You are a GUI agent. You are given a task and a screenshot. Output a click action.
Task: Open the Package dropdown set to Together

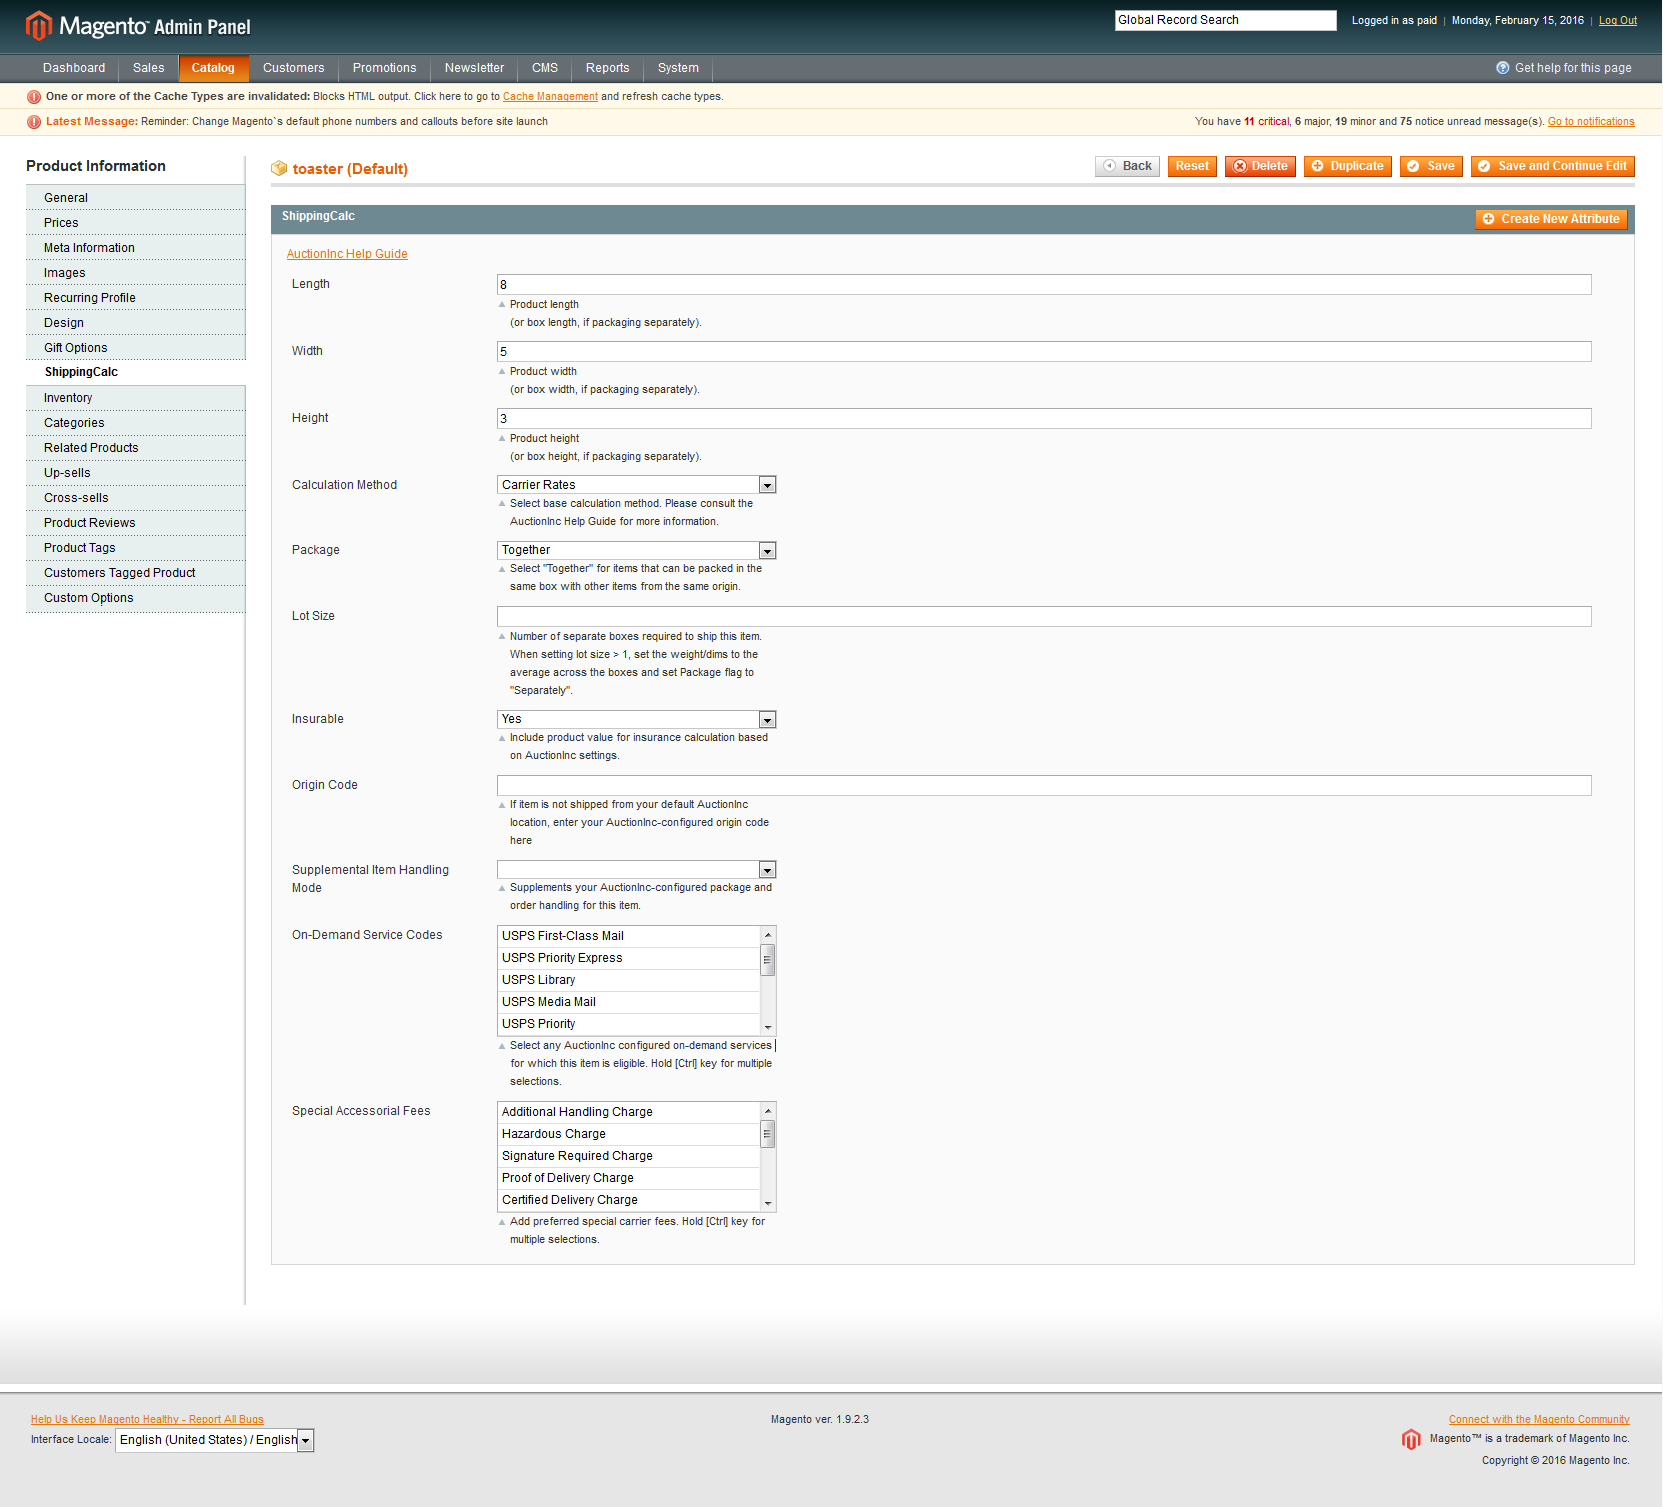637,550
